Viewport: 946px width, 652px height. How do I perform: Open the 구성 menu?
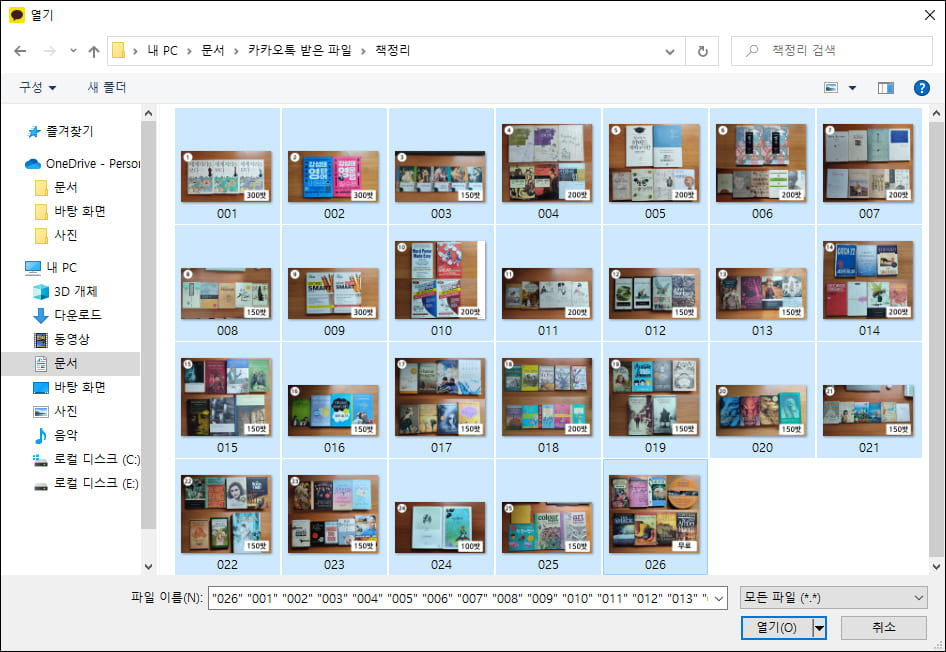[37, 87]
